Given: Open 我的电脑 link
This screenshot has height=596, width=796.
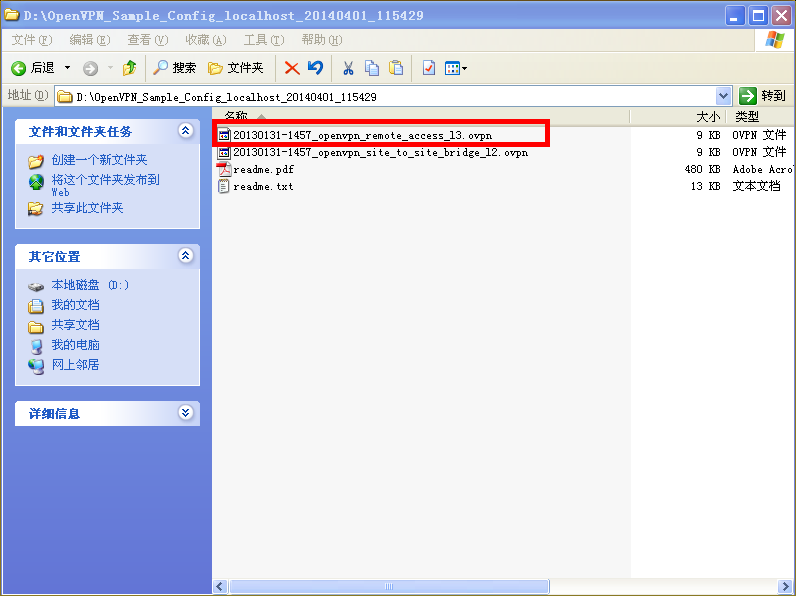Looking at the screenshot, I should pos(75,345).
